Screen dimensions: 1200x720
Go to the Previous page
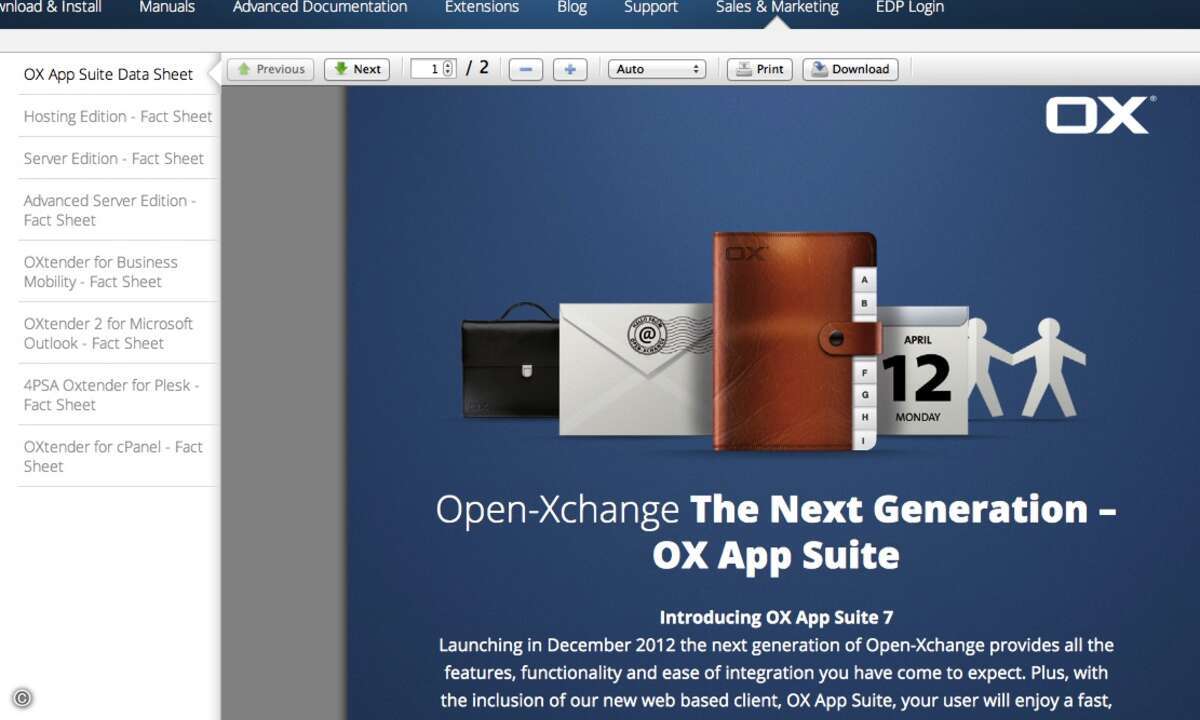pyautogui.click(x=271, y=69)
